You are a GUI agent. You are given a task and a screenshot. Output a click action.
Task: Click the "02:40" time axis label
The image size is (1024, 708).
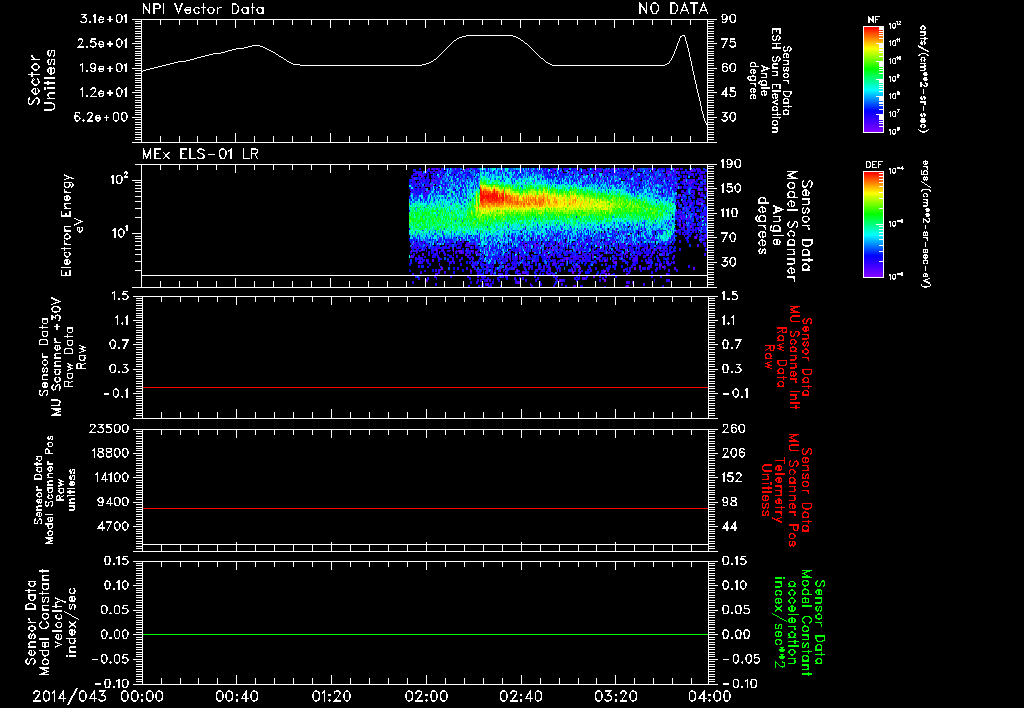tap(520, 696)
